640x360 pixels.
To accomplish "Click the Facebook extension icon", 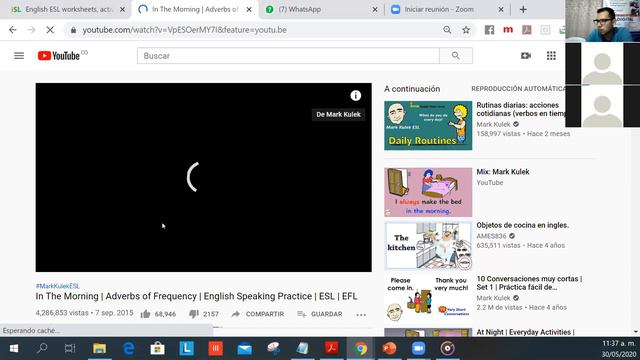I will tap(489, 30).
